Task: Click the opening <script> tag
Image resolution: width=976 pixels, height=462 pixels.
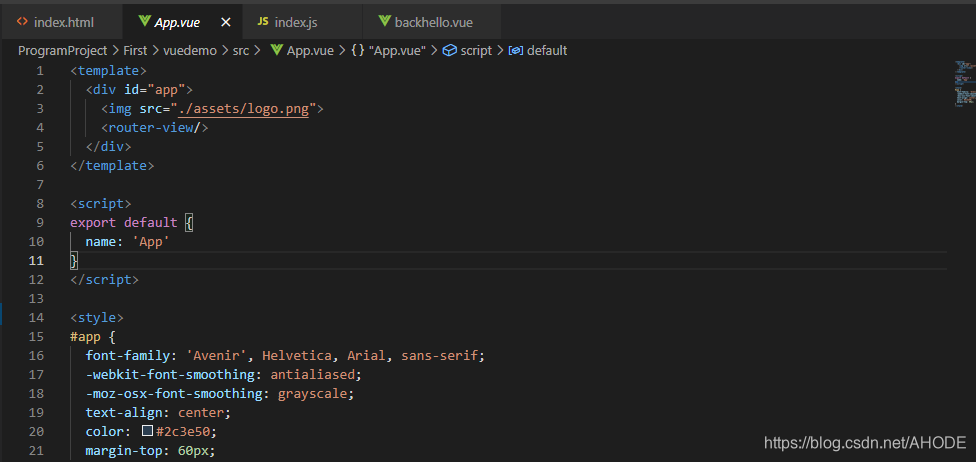Action: pos(101,204)
